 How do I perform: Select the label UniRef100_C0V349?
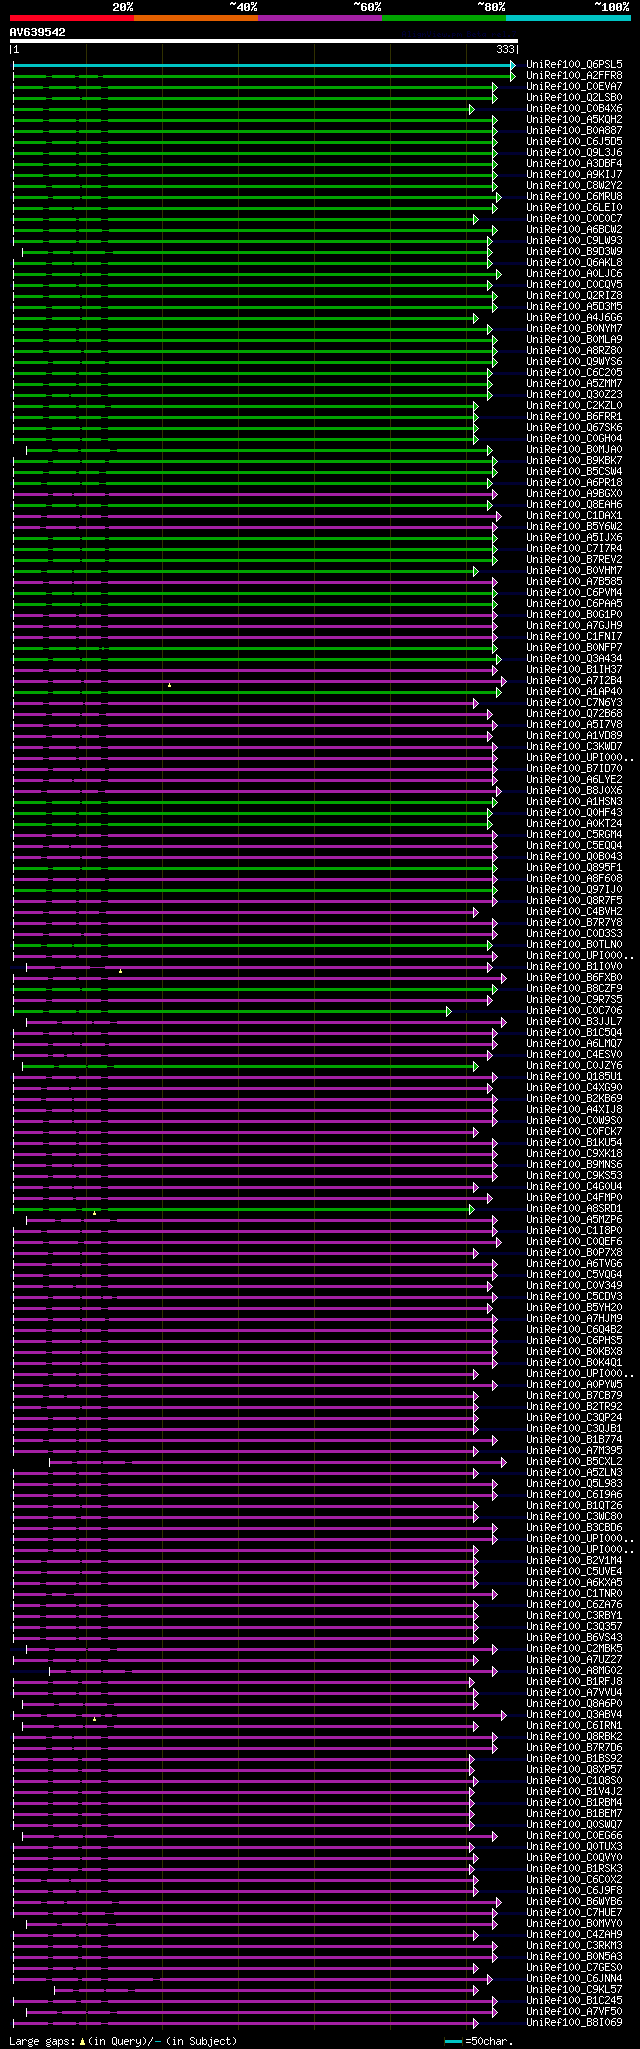(574, 1286)
